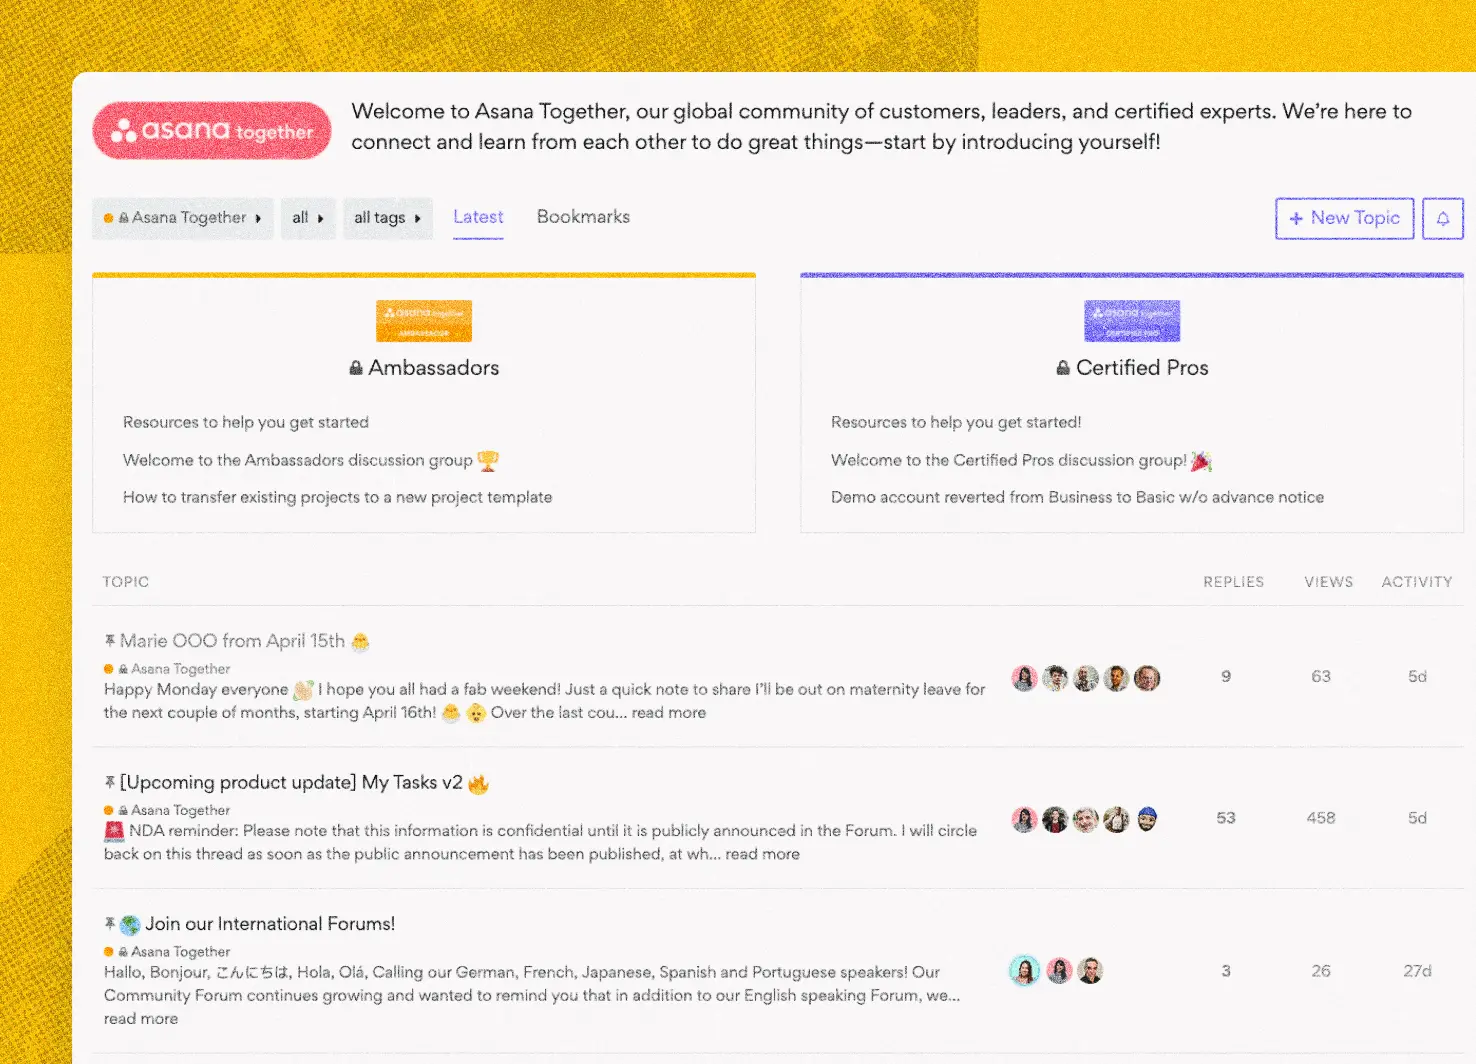Click the lock icon beside Ambassadors title
This screenshot has height=1064, width=1476.
(x=355, y=368)
